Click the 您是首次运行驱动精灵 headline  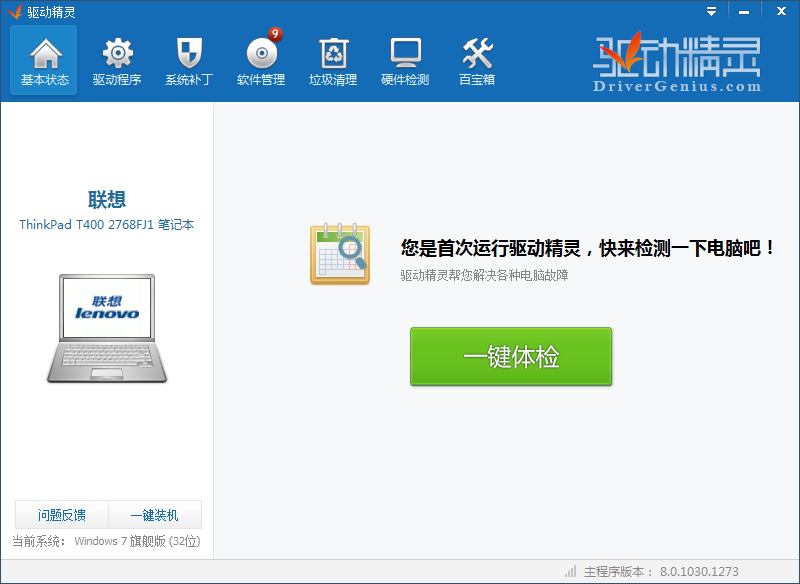[x=588, y=248]
